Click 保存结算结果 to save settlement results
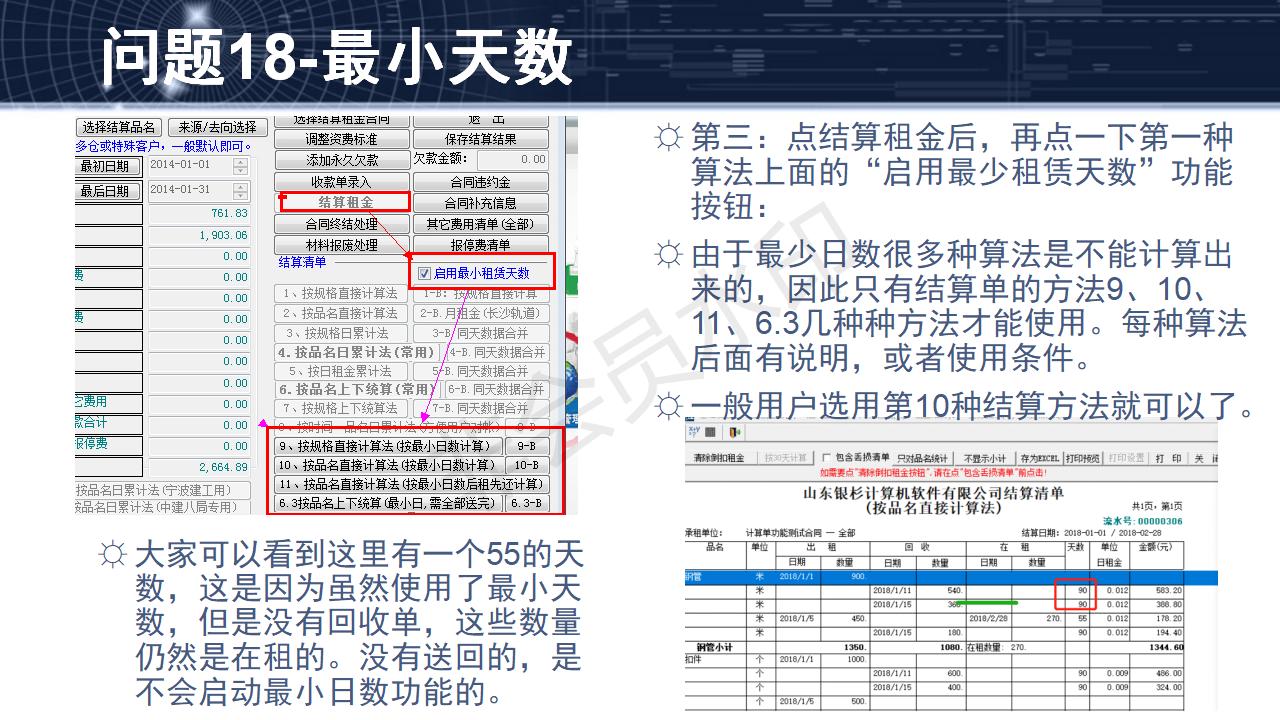The image size is (1280, 720). pos(479,138)
